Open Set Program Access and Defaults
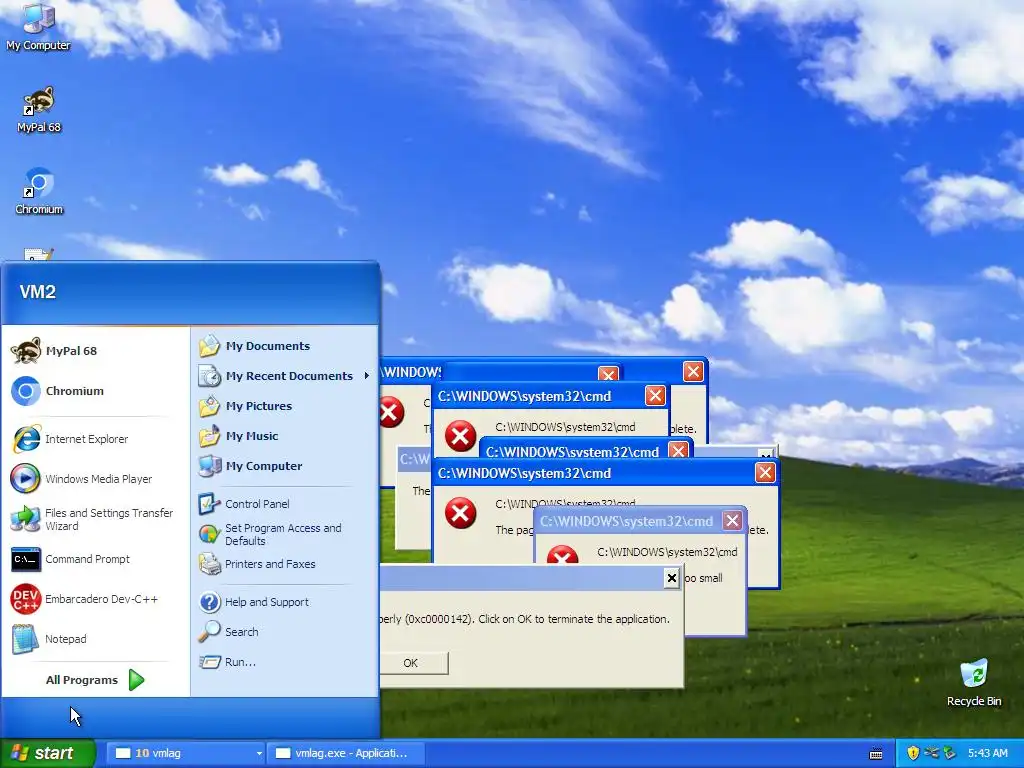The height and width of the screenshot is (768, 1024). (x=284, y=534)
